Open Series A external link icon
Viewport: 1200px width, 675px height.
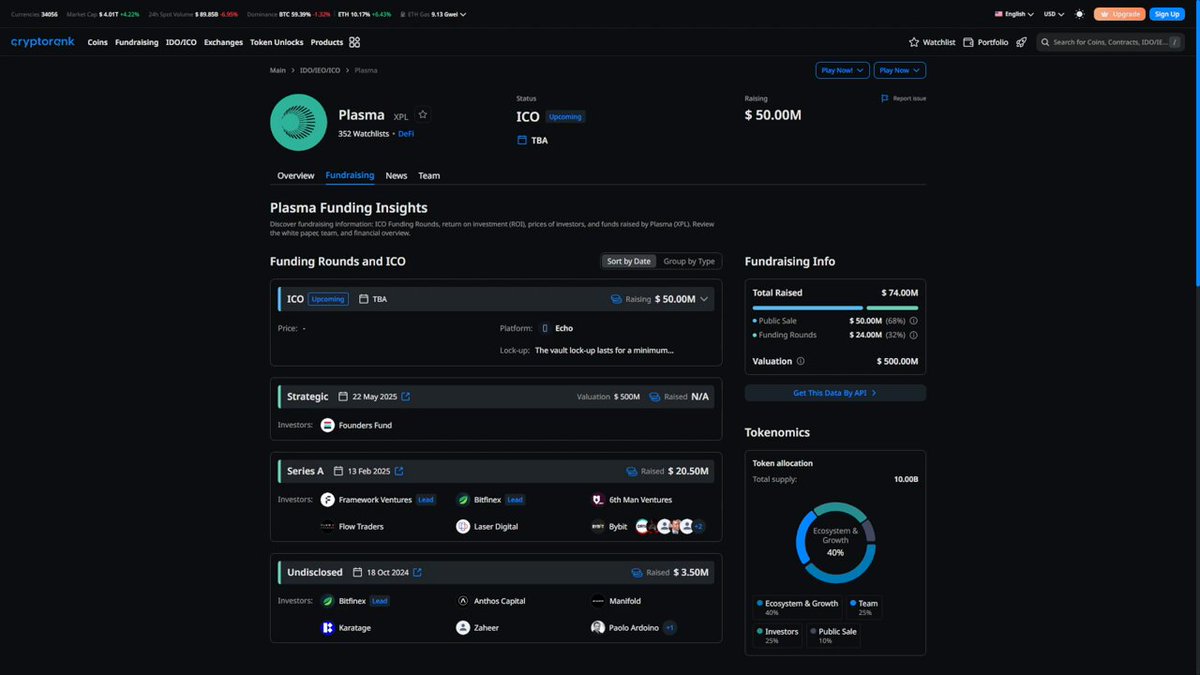[x=399, y=470]
